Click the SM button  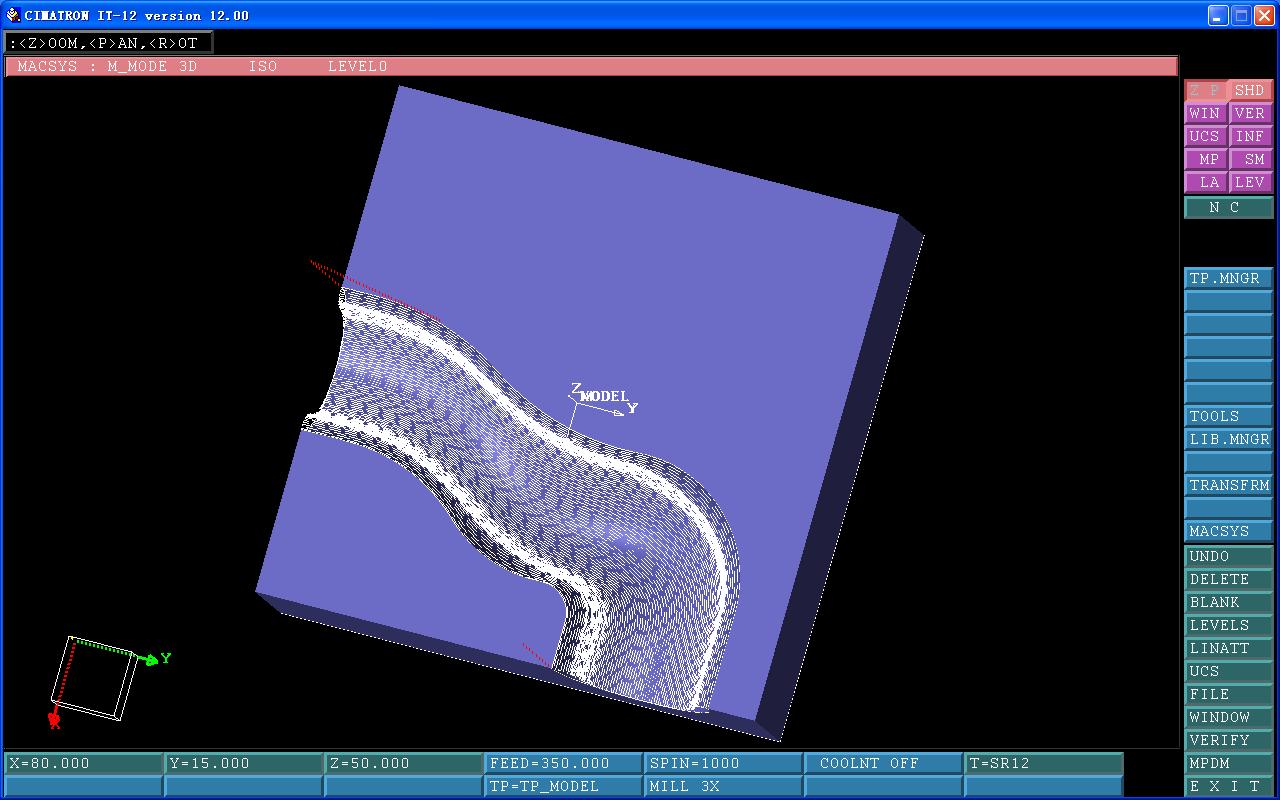coord(1250,159)
